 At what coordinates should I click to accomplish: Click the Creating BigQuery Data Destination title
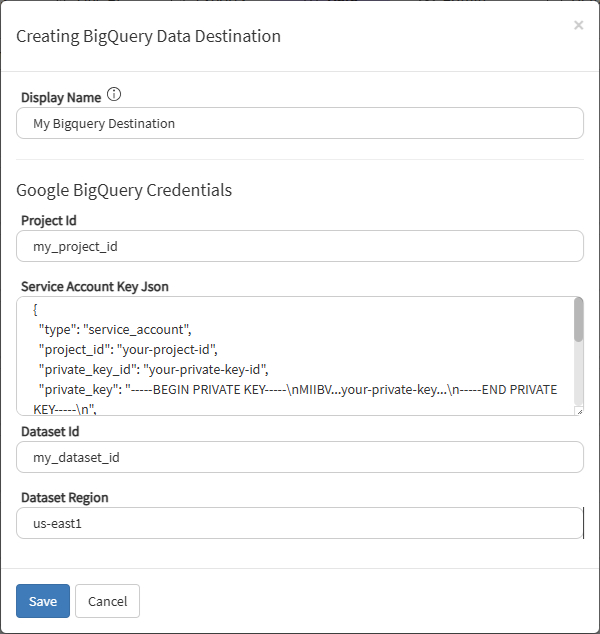pos(148,36)
